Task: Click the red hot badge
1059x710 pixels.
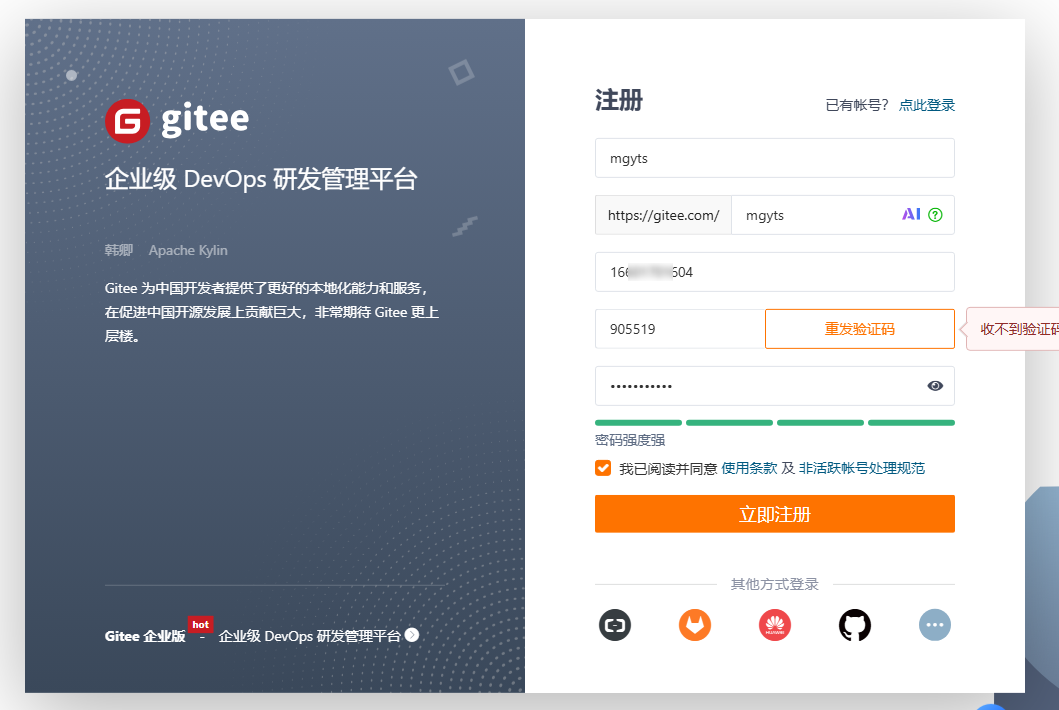Action: point(200,625)
